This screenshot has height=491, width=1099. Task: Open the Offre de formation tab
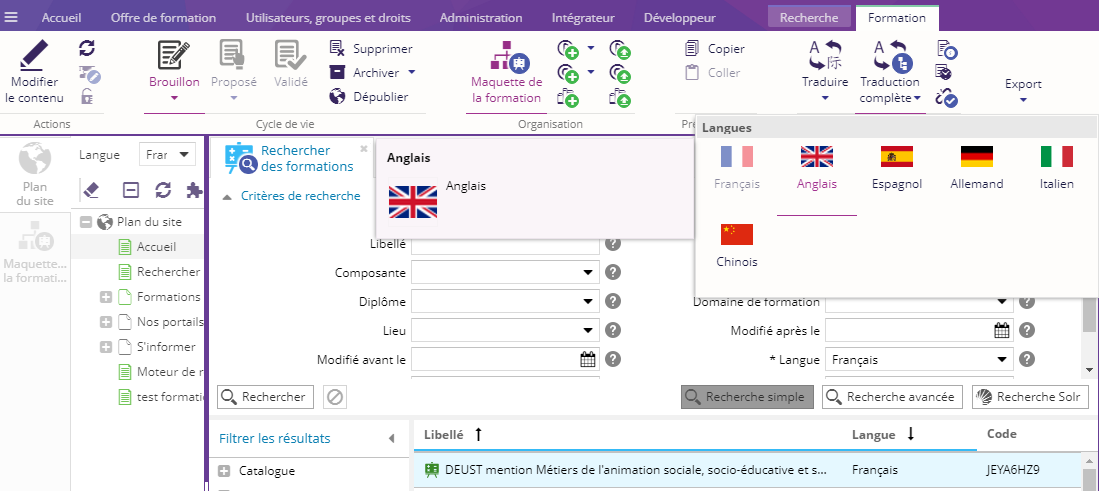(x=163, y=18)
